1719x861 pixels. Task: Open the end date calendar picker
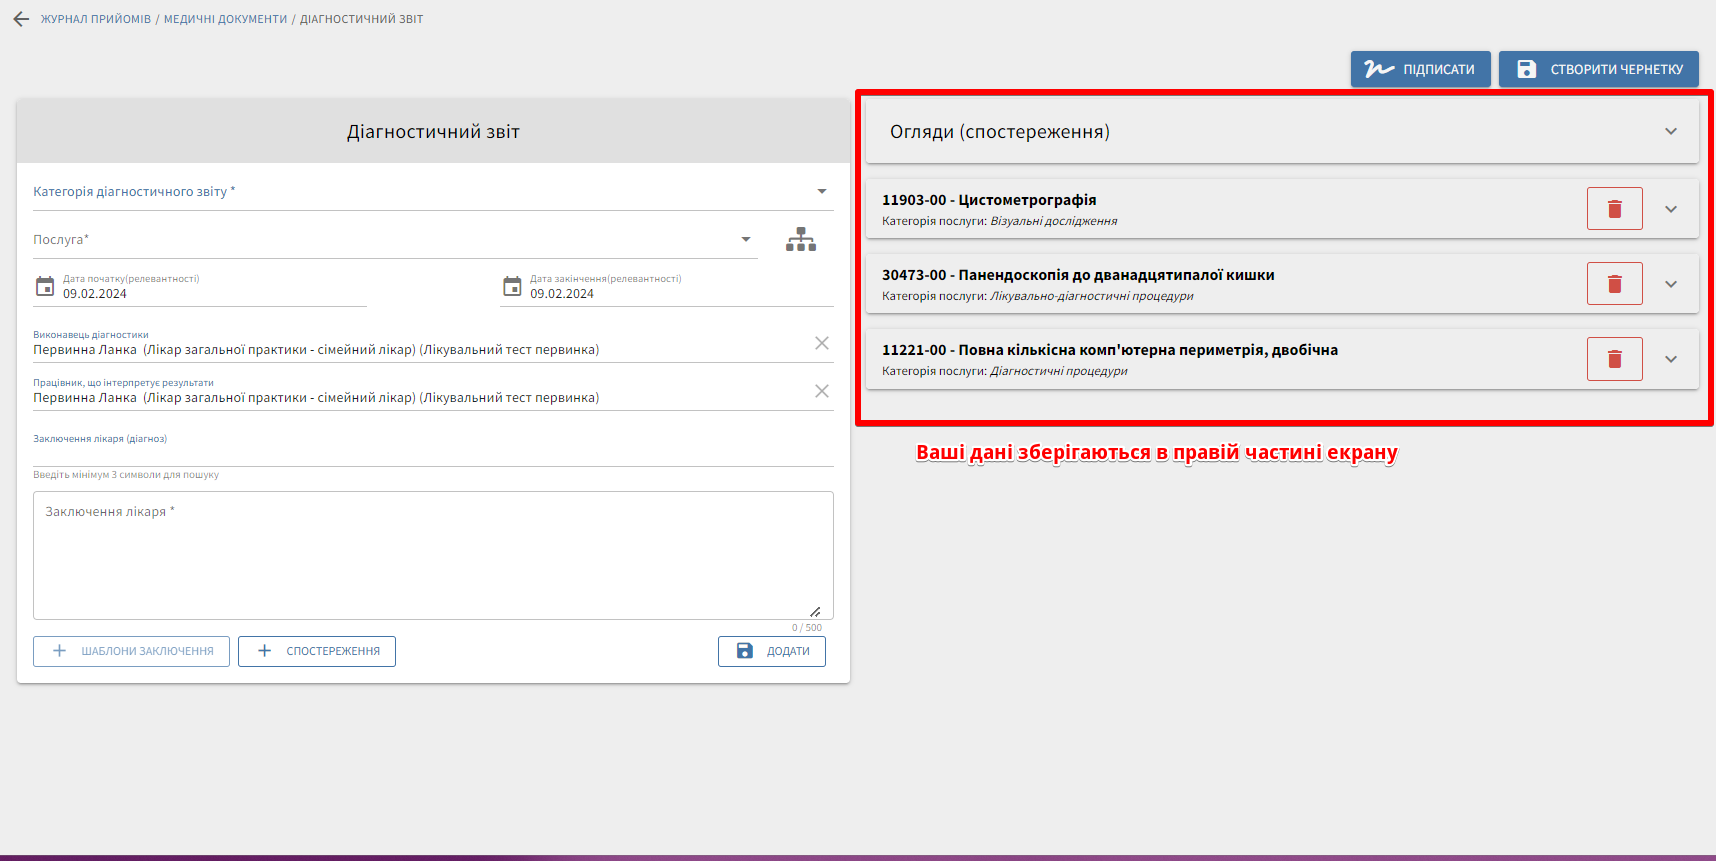512,287
